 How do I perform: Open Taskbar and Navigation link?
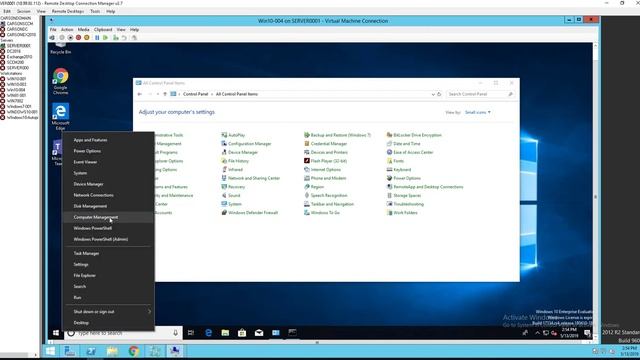pyautogui.click(x=329, y=204)
